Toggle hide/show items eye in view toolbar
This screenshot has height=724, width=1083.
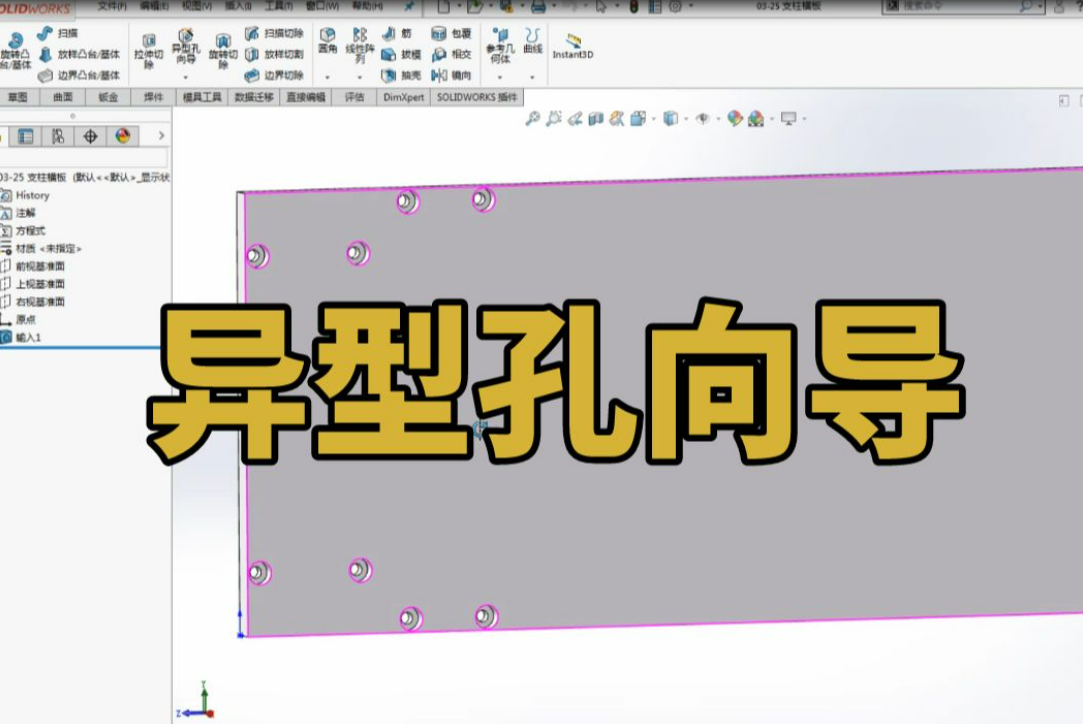704,119
